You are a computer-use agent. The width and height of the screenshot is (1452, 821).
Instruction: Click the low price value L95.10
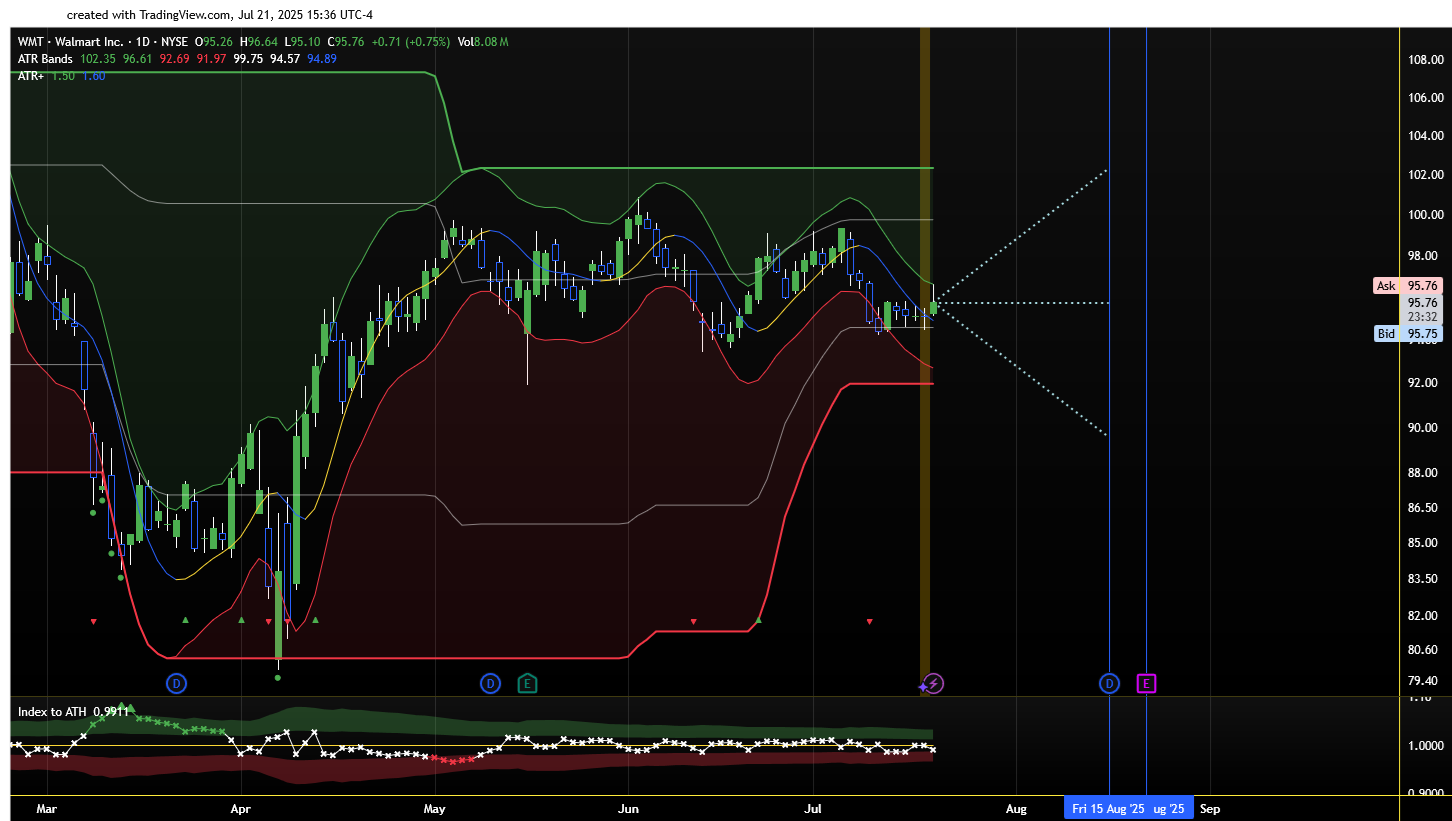tap(302, 42)
